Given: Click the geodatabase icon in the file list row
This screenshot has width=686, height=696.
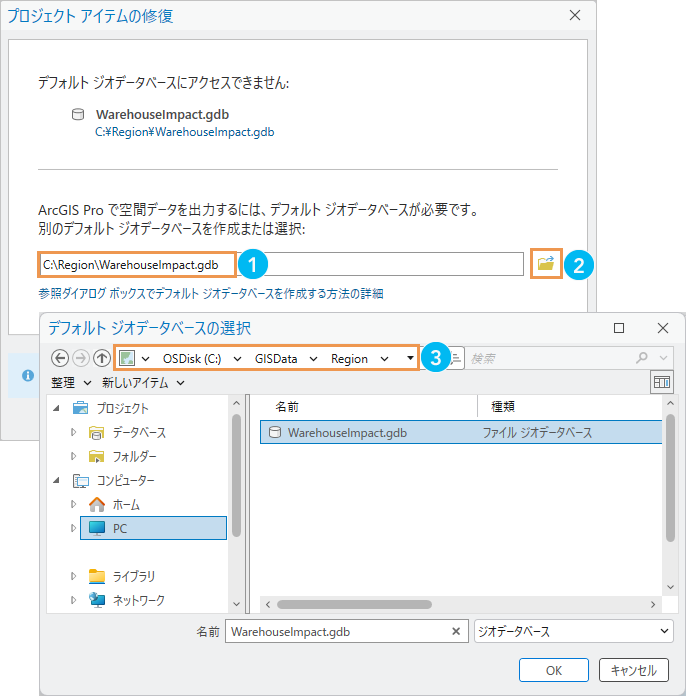Looking at the screenshot, I should tap(275, 432).
